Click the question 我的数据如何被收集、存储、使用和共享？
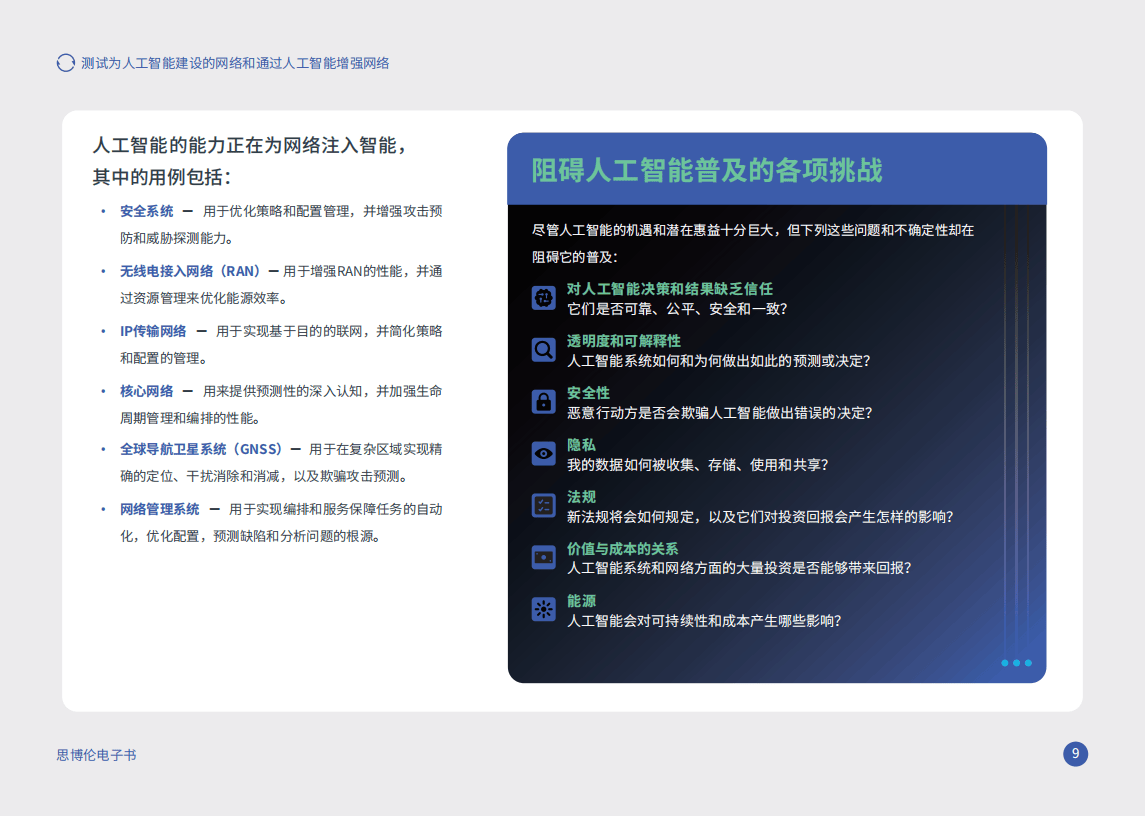 (x=697, y=465)
